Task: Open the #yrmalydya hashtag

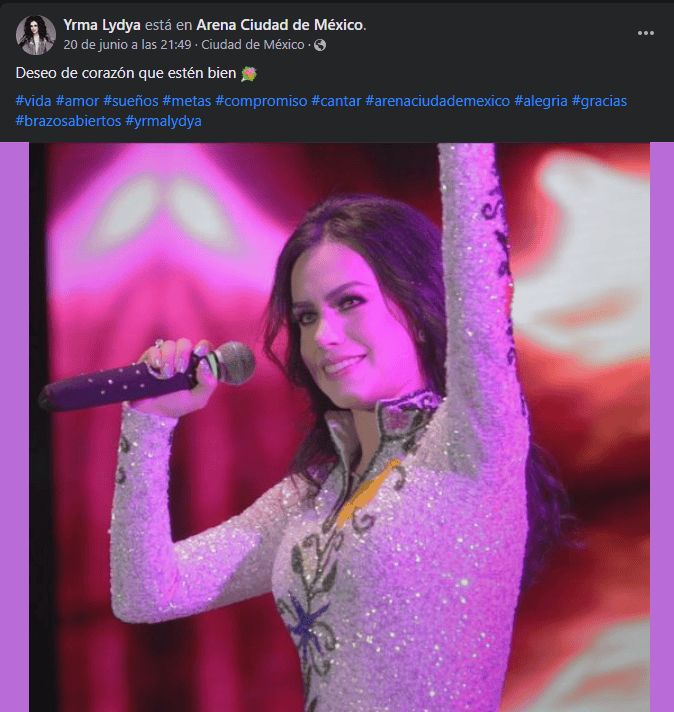Action: click(163, 121)
